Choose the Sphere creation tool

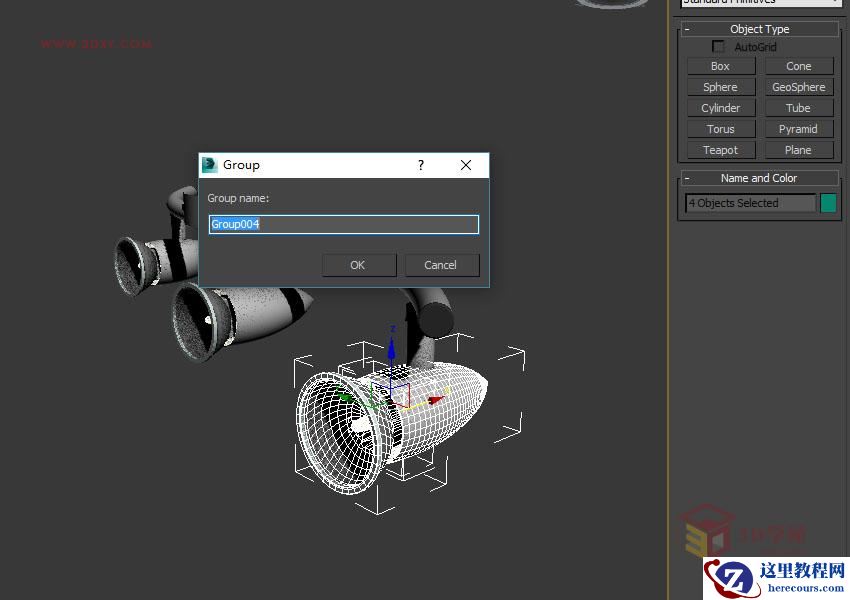coord(720,87)
